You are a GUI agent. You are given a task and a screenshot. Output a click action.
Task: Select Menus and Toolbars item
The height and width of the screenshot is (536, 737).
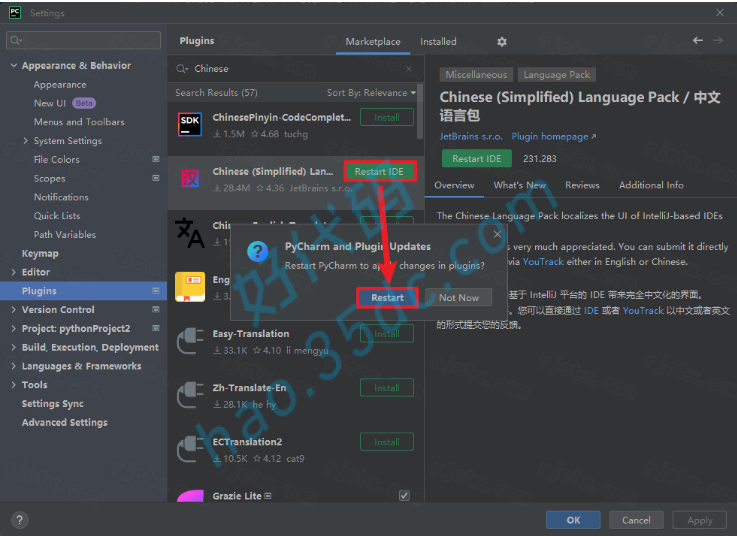click(79, 122)
